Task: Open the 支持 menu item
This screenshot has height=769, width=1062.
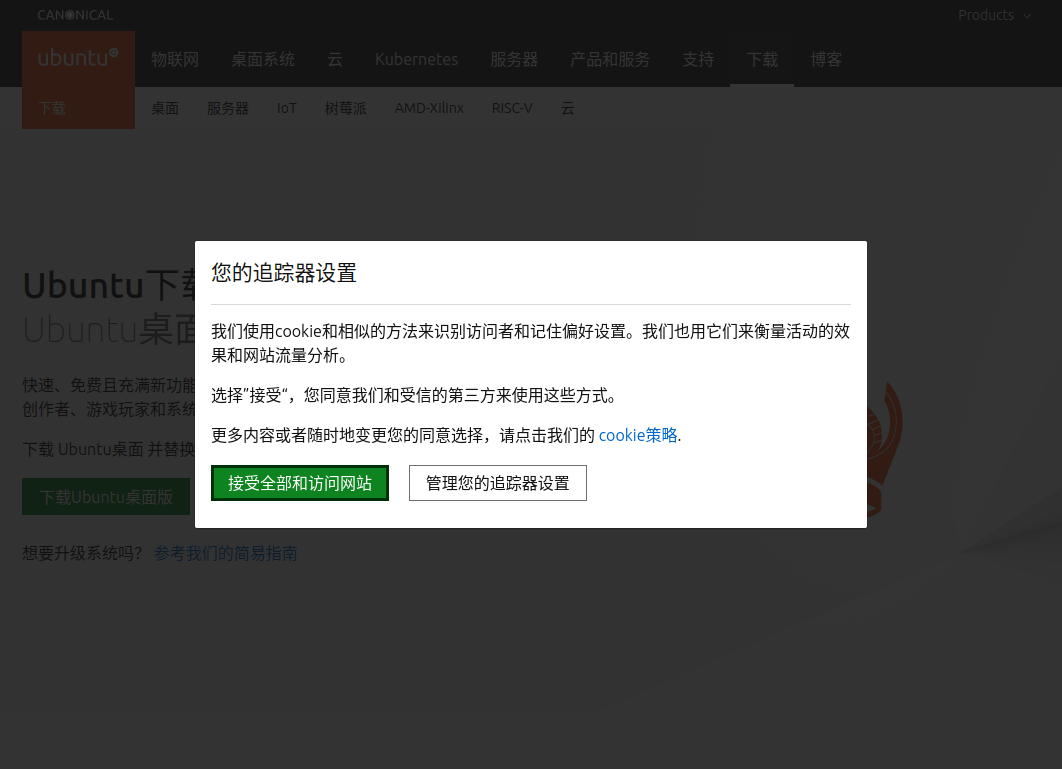Action: 698,60
